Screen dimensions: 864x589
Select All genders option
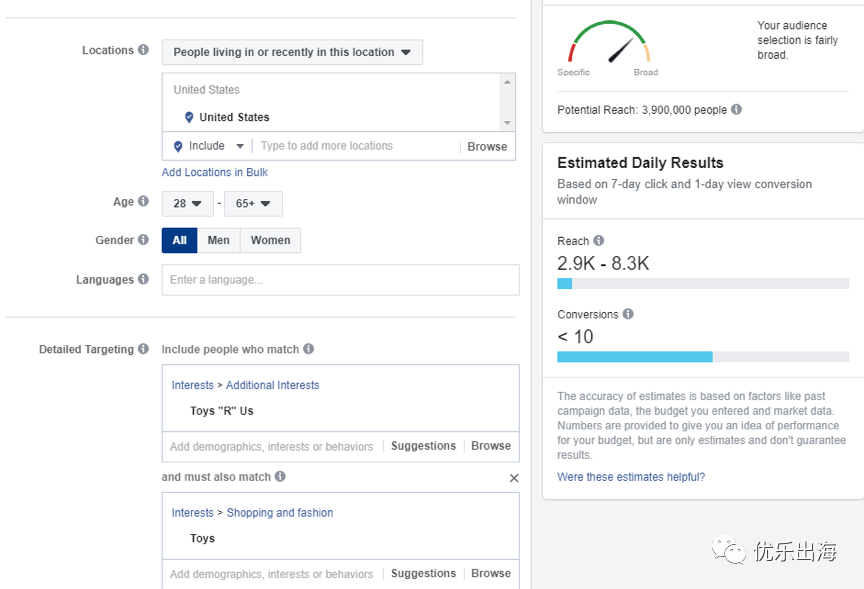click(179, 240)
